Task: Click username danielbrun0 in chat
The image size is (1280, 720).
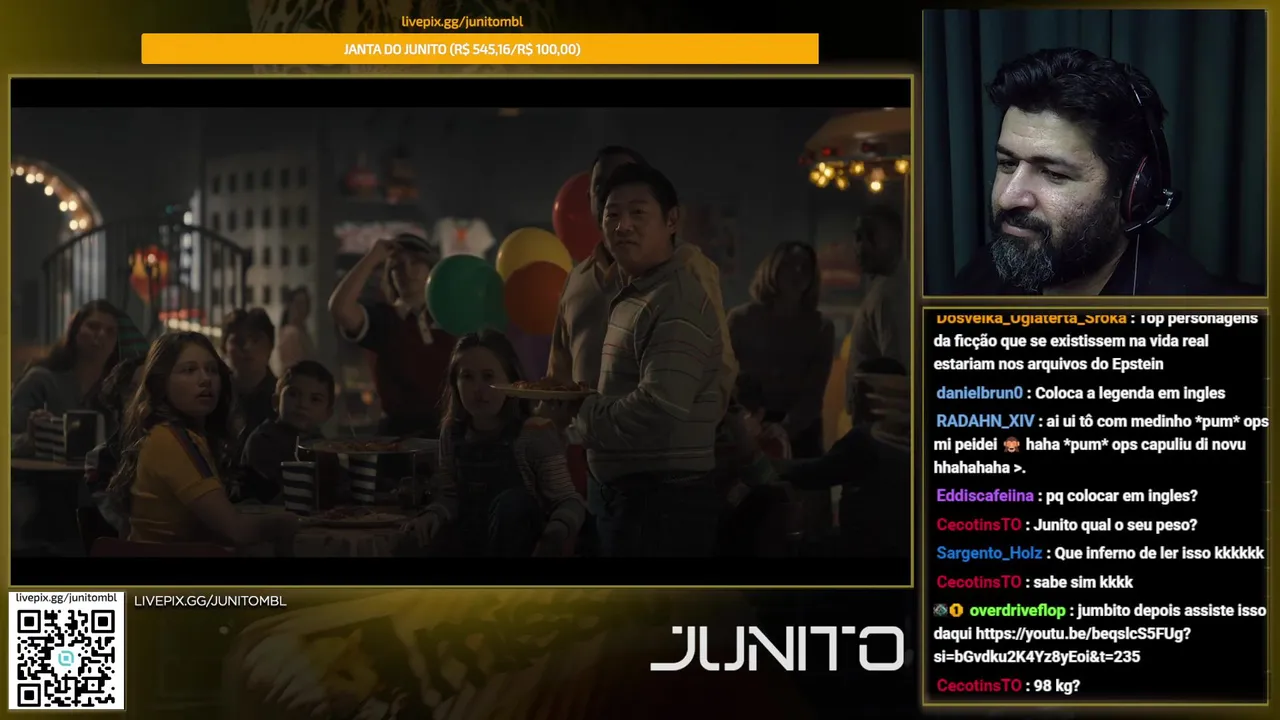Action: [x=979, y=393]
